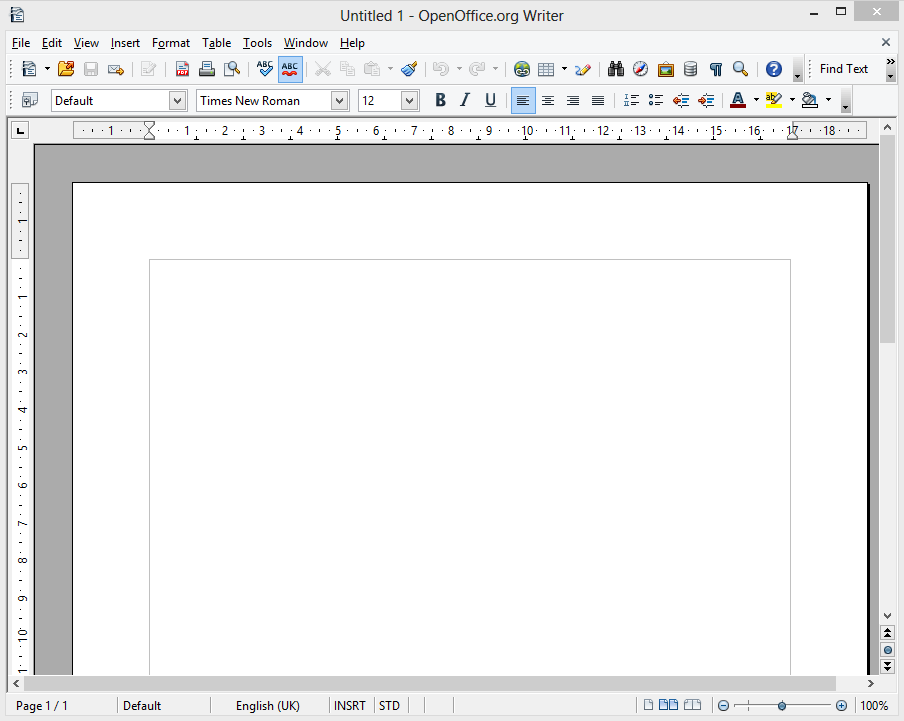Screen dimensions: 904x721
Task: Click the Data Sources icon
Action: click(690, 69)
